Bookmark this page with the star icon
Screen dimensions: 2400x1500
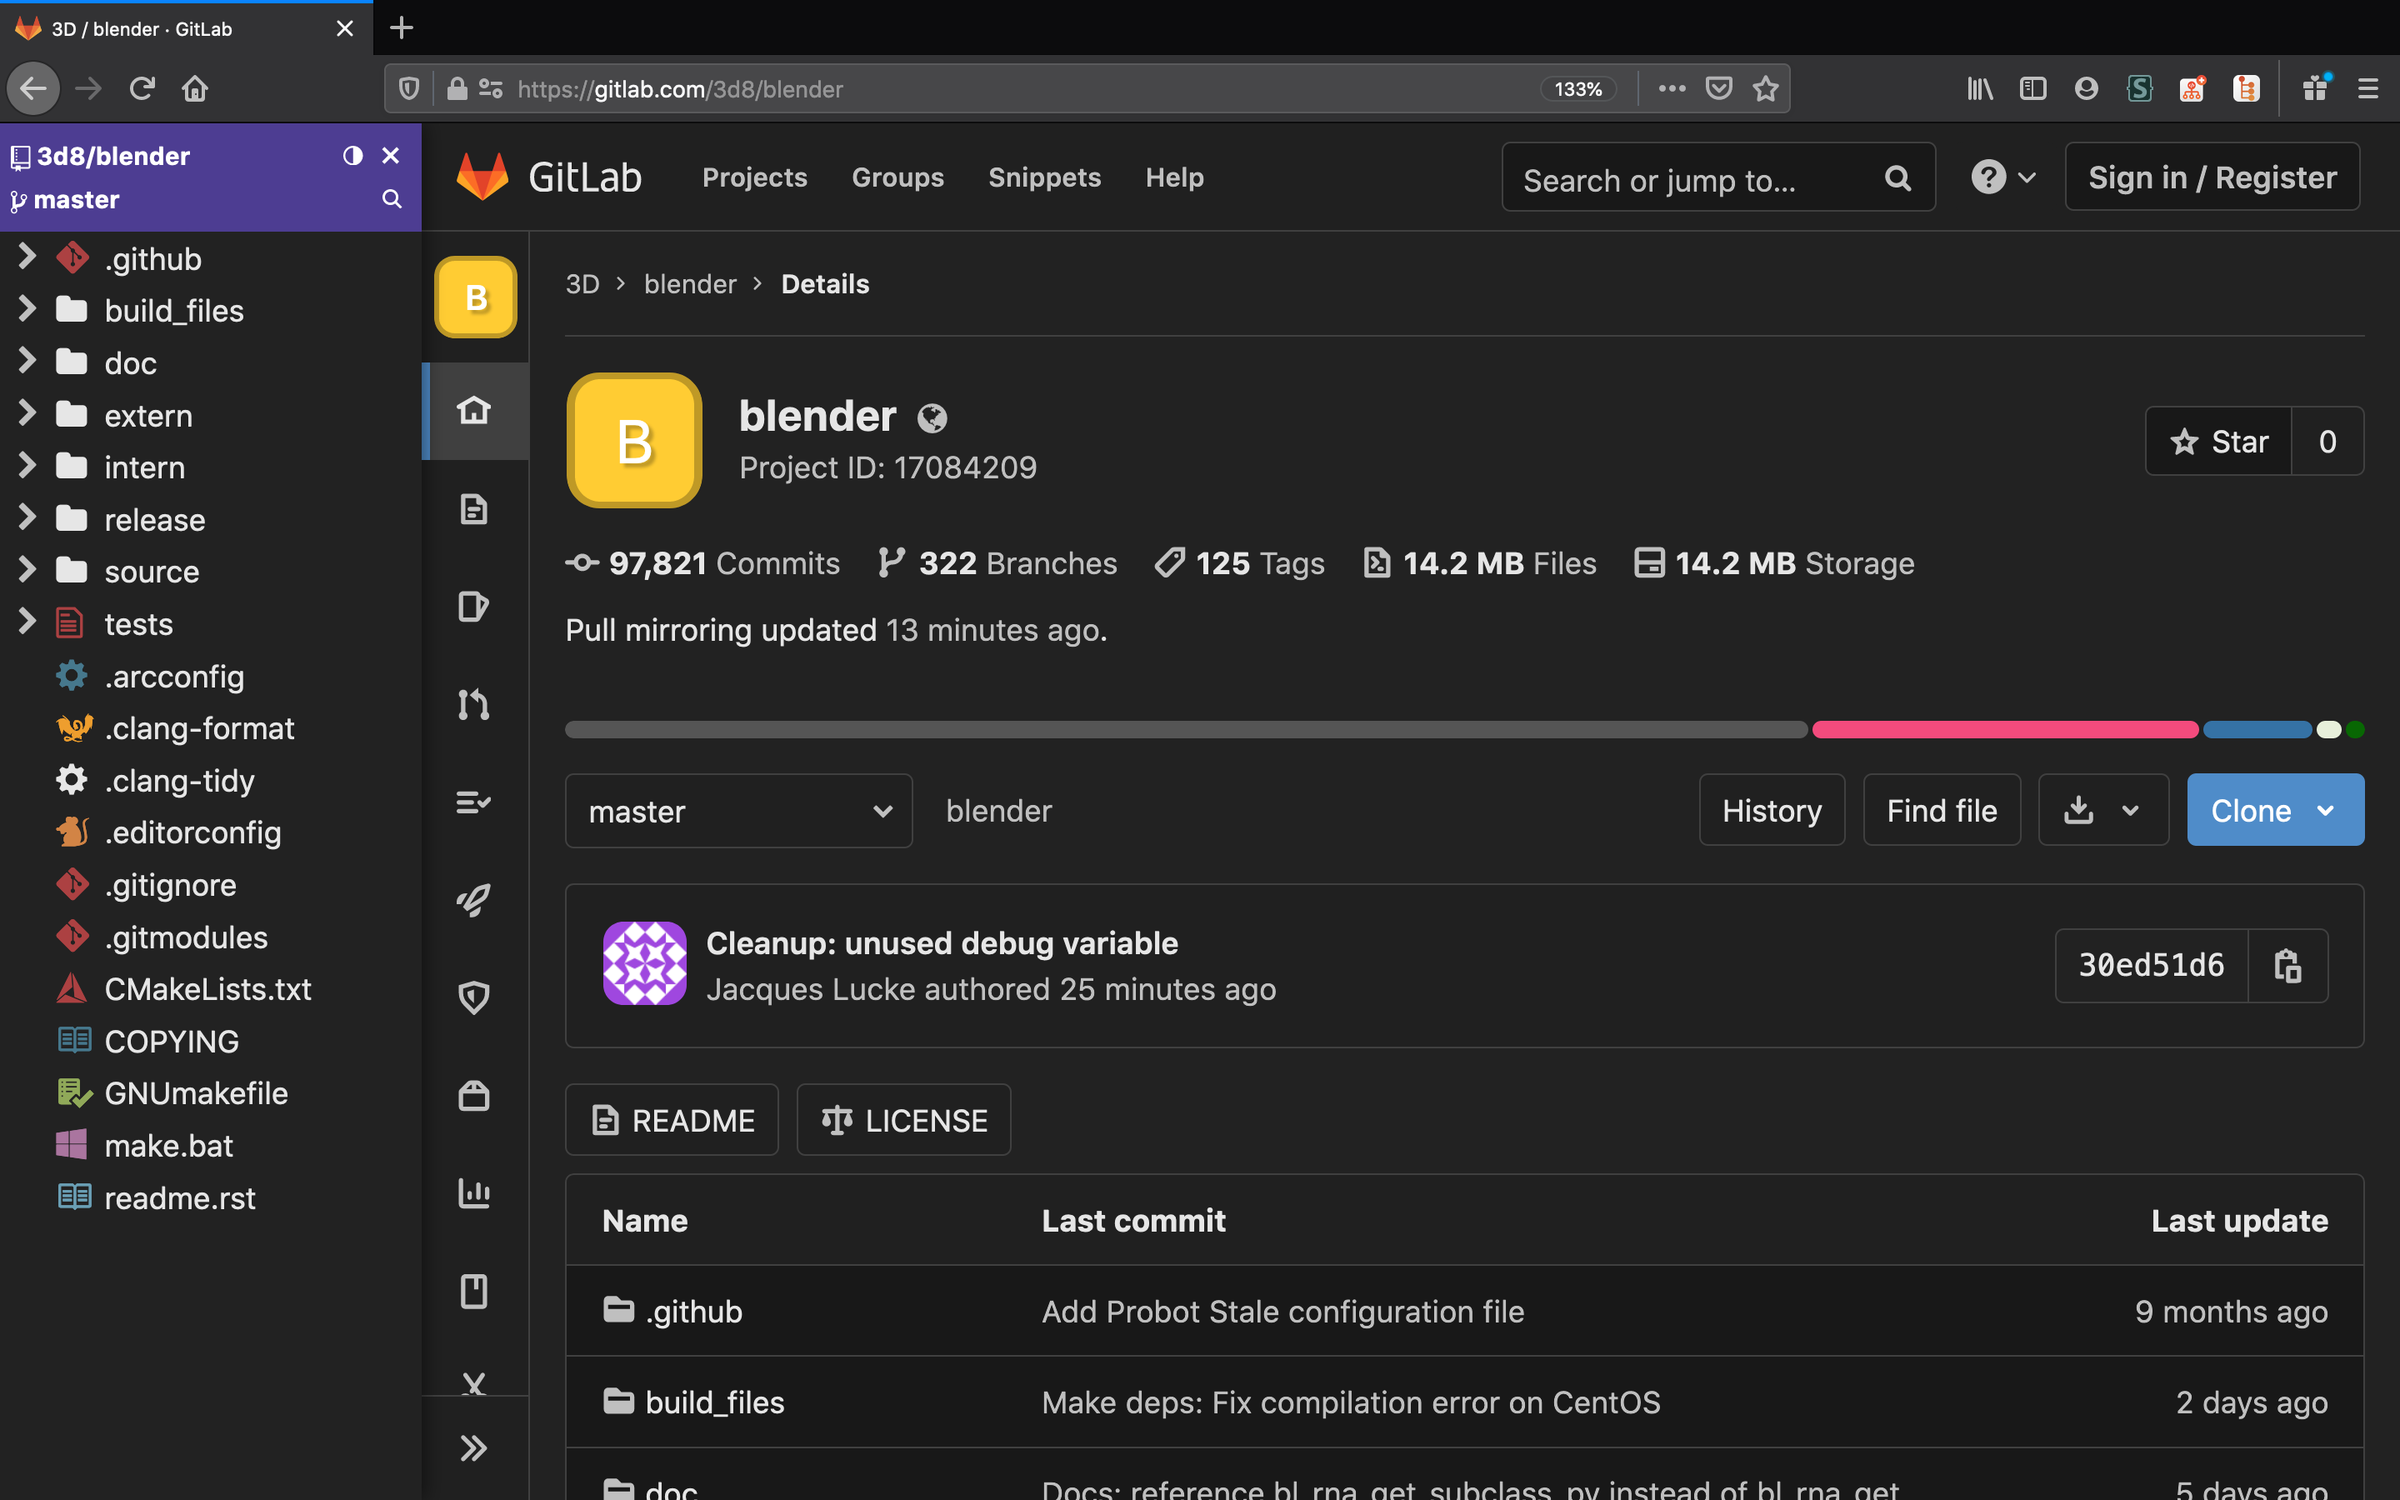coord(1766,88)
